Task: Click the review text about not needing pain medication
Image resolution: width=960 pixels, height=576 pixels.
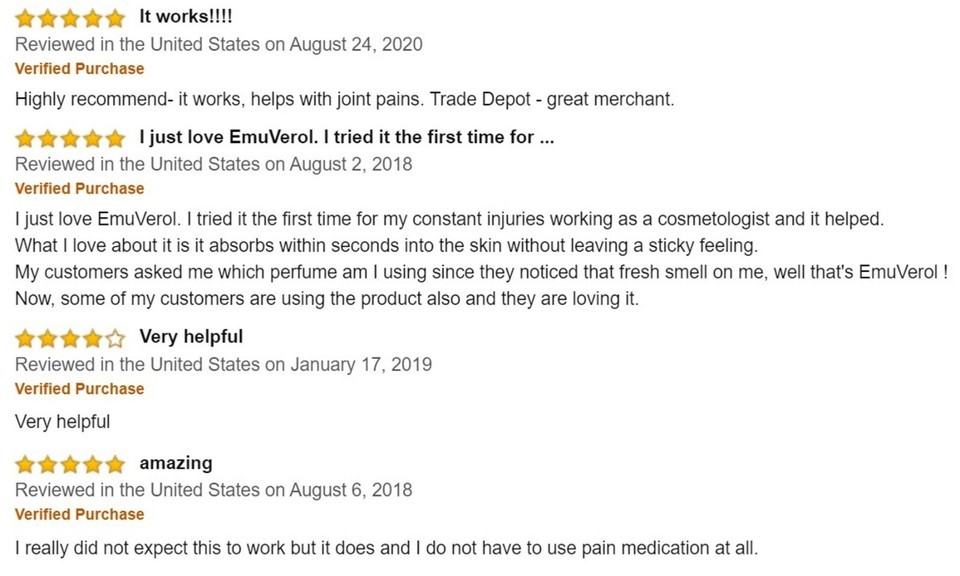Action: [x=386, y=548]
